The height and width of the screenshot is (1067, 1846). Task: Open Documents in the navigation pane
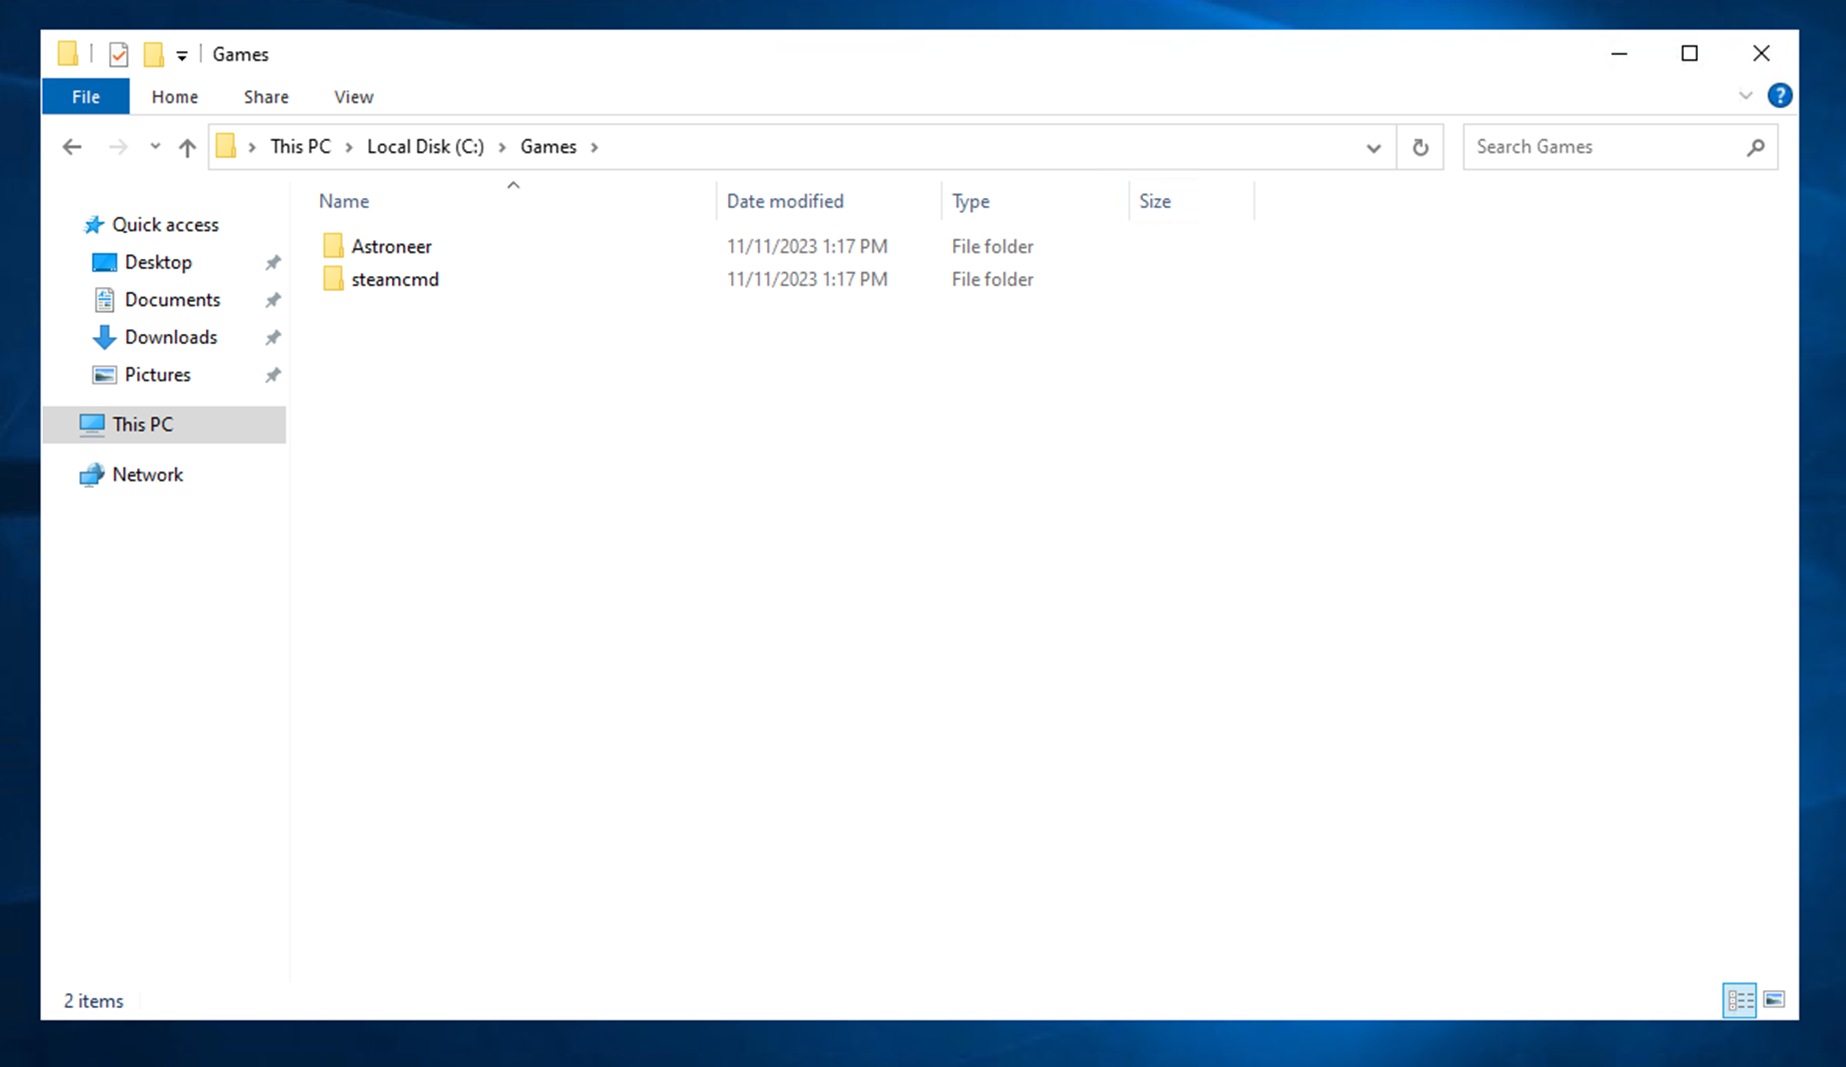[172, 300]
